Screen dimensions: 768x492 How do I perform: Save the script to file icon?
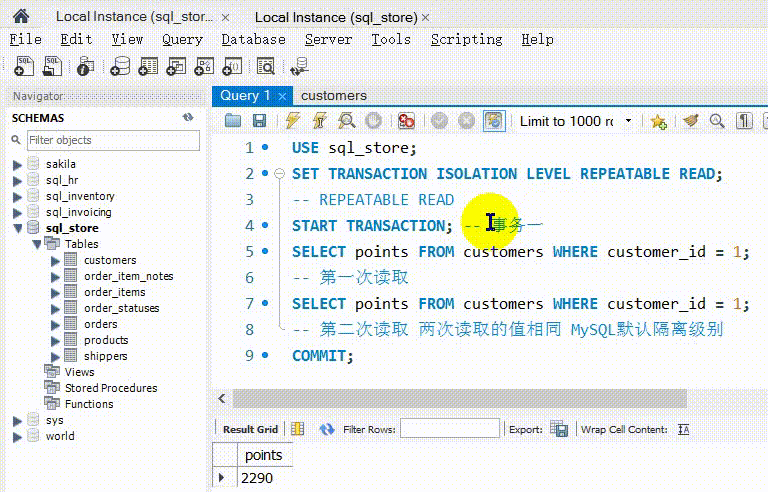tap(259, 121)
